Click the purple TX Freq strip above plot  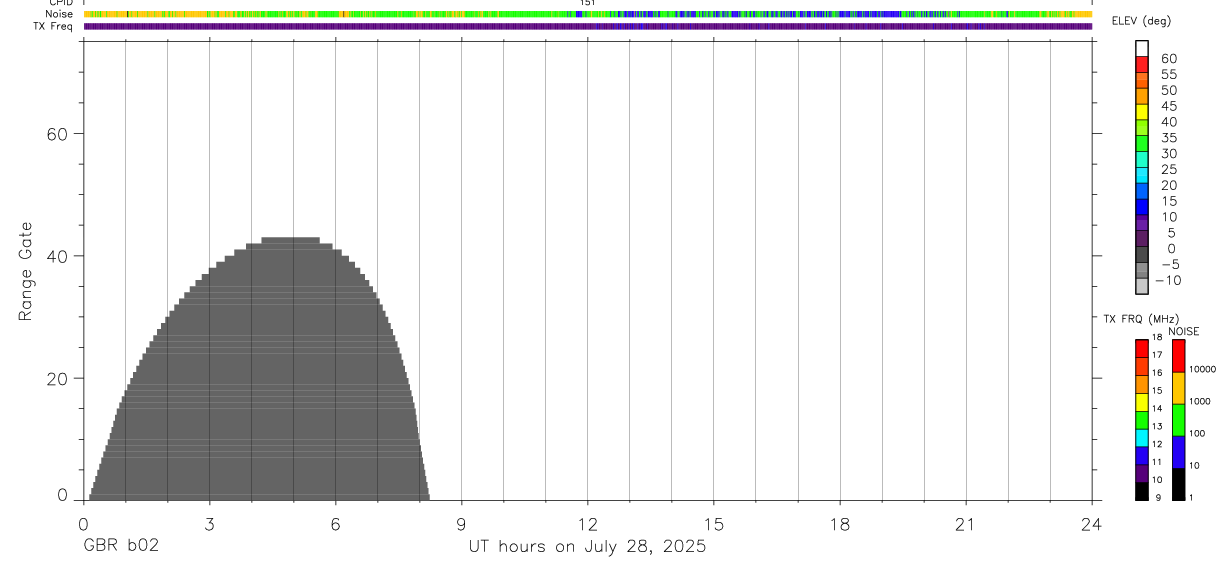tap(588, 26)
